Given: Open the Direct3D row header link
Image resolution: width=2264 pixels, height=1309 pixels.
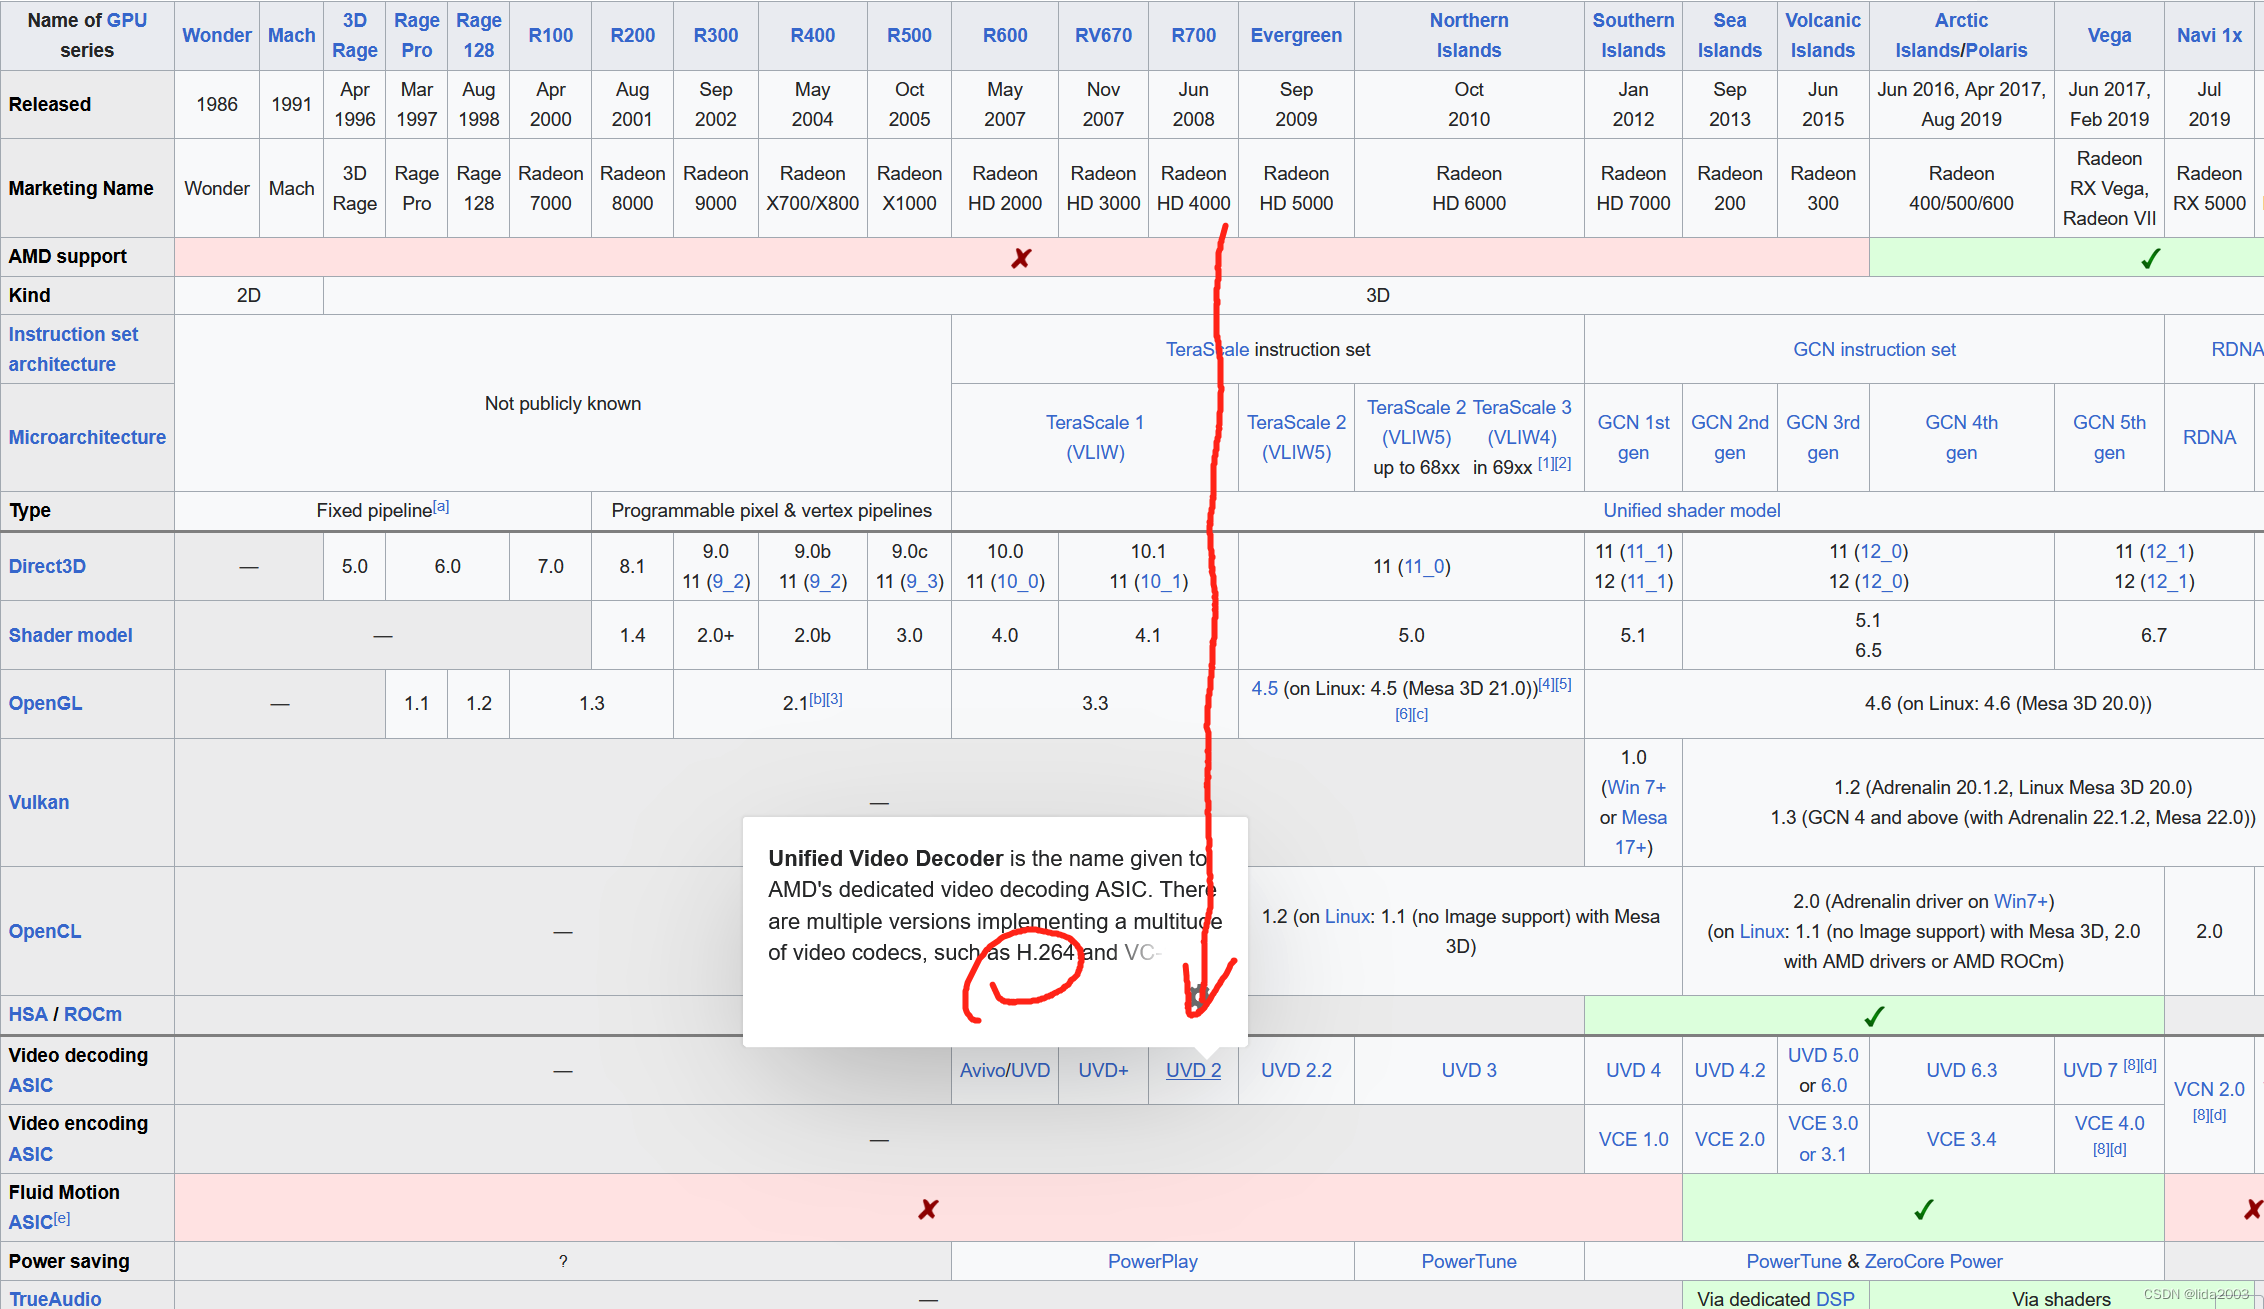Looking at the screenshot, I should coord(47,566).
